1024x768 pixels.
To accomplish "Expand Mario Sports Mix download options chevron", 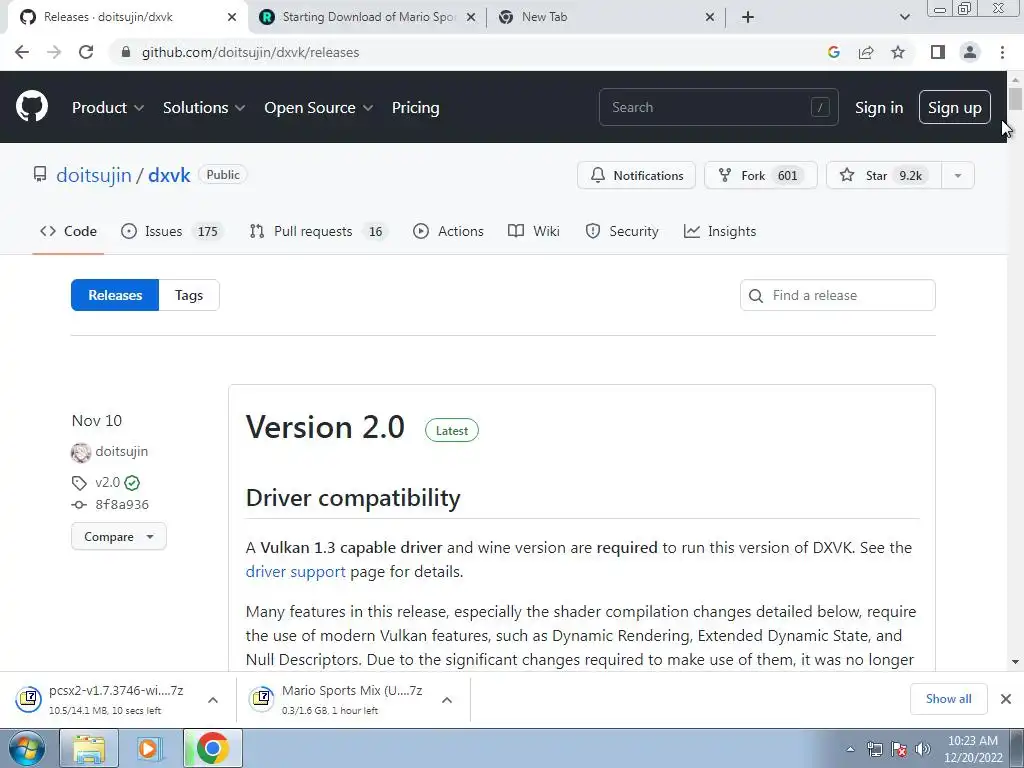I will (x=447, y=700).
